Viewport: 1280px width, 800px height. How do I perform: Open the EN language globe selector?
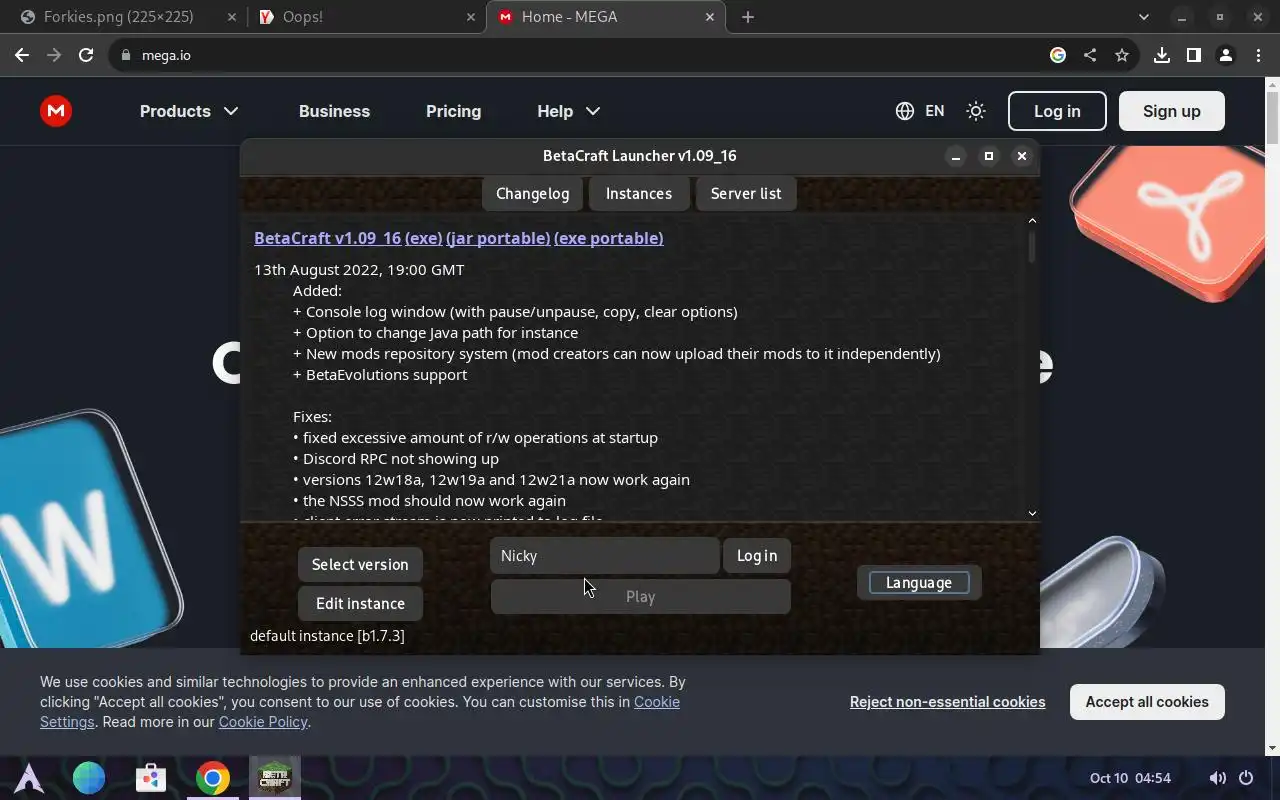pos(920,111)
